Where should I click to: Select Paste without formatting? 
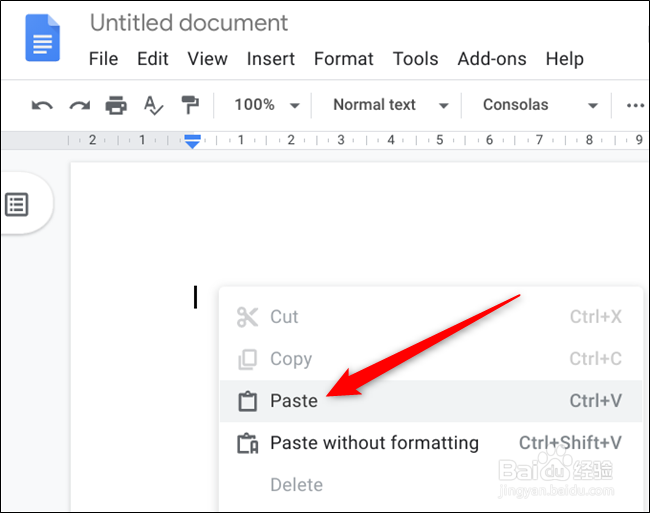tap(374, 443)
